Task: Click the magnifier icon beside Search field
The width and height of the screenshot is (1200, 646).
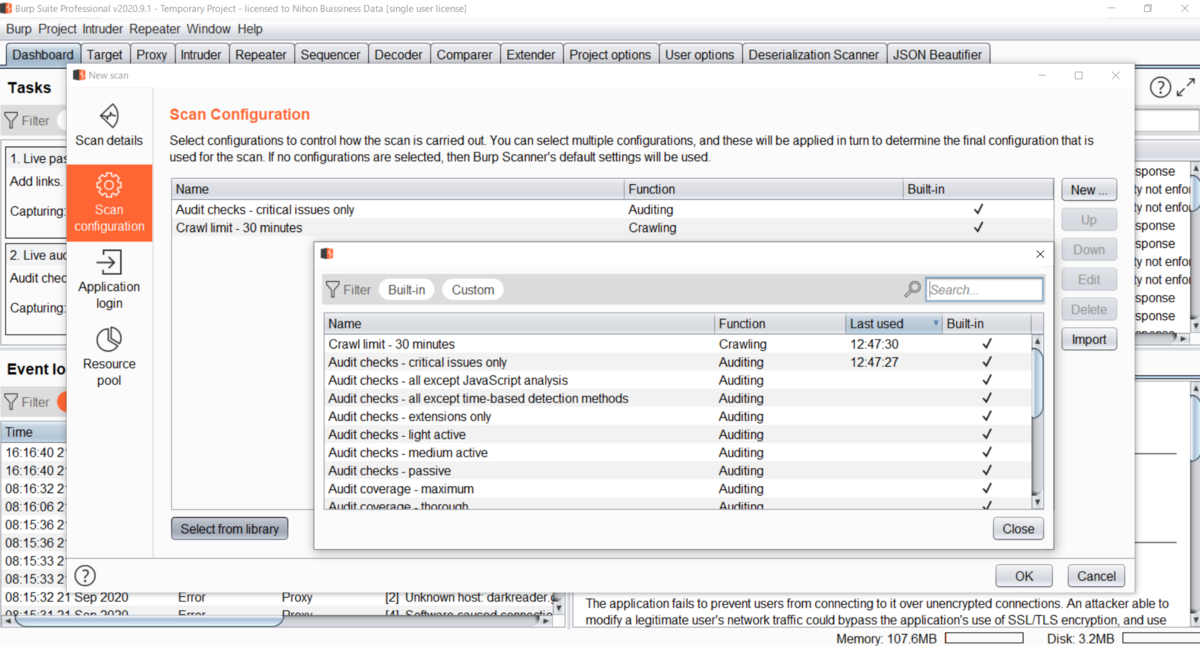Action: (x=912, y=289)
